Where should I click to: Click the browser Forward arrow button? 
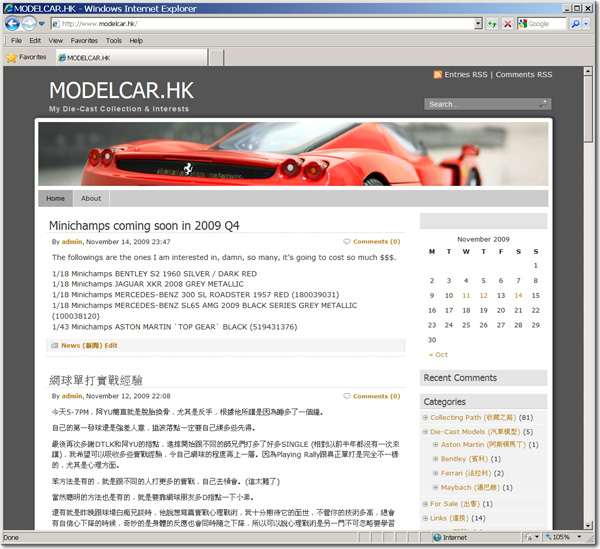[29, 24]
